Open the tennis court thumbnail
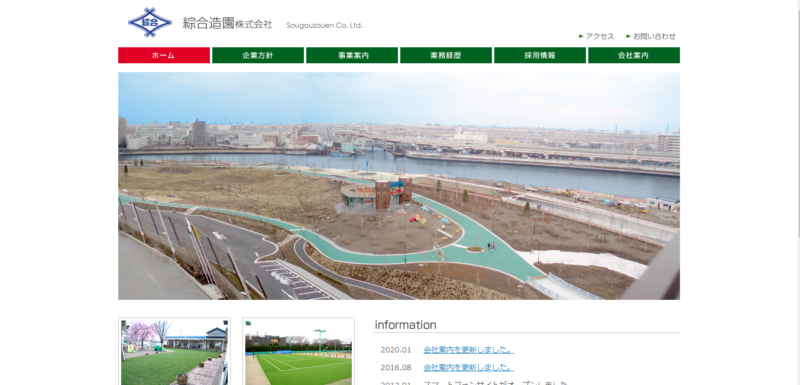 [x=298, y=351]
